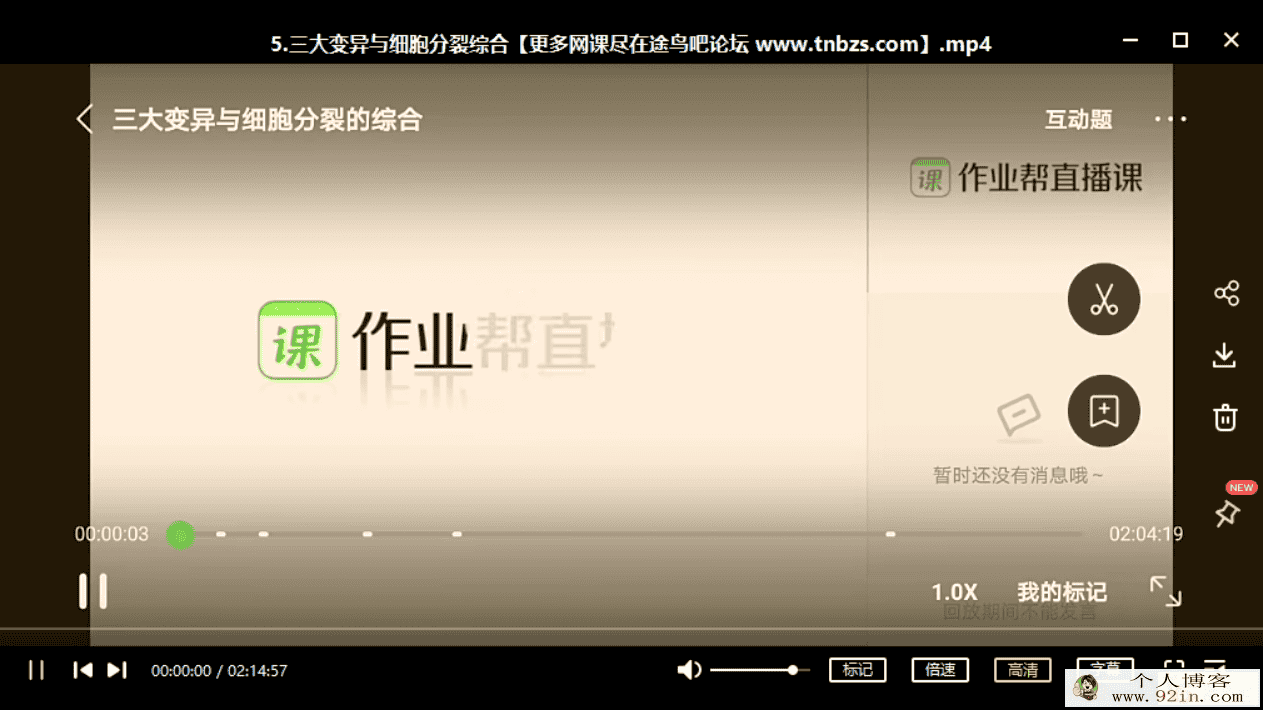Go back using the lesson title arrow
The image size is (1263, 710).
point(85,119)
